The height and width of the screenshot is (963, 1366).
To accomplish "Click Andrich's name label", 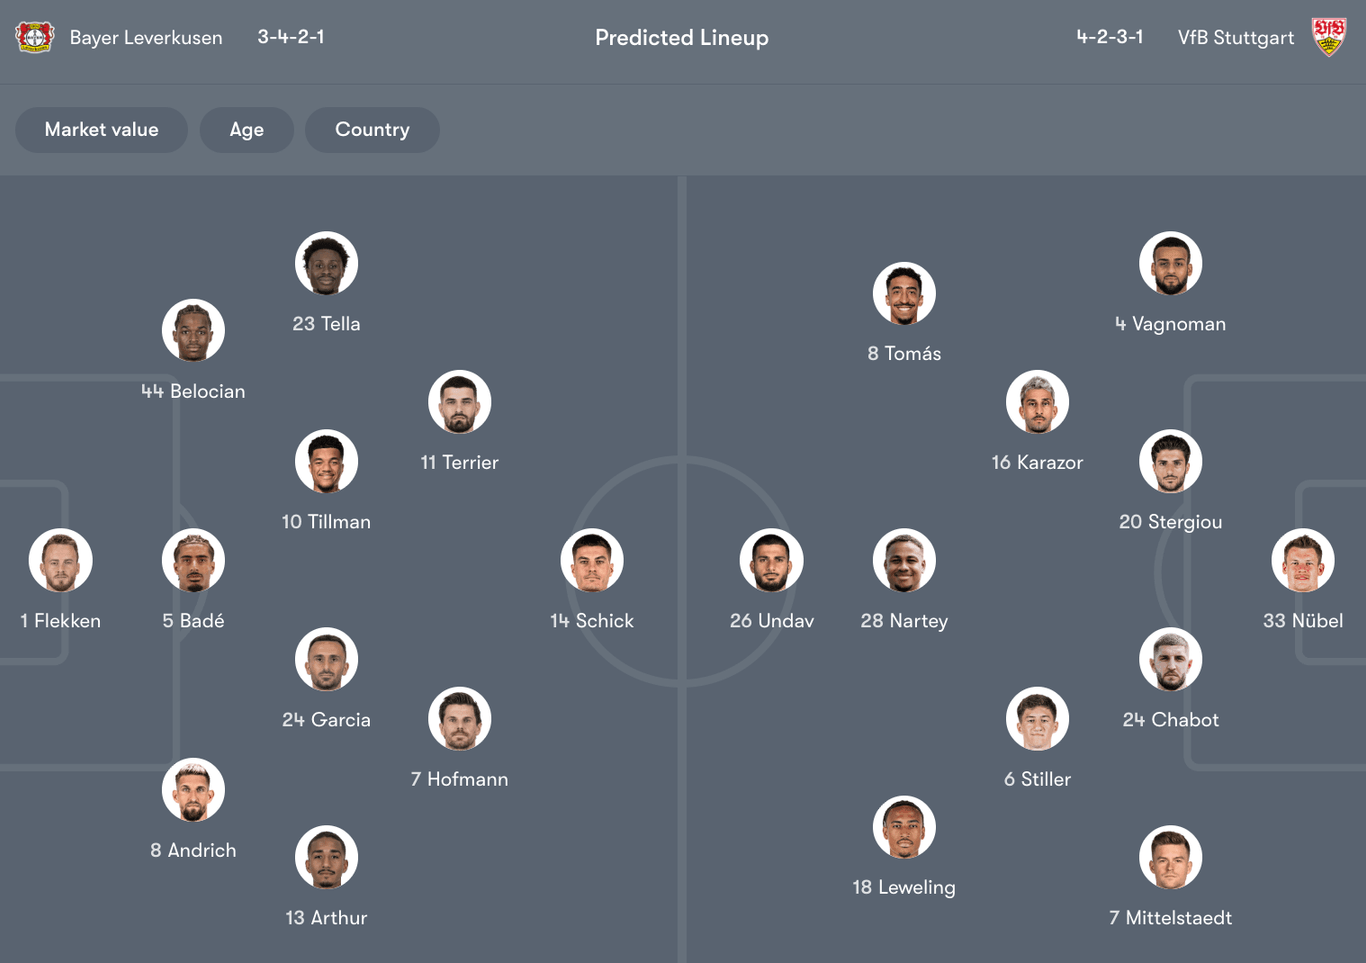I will (193, 850).
